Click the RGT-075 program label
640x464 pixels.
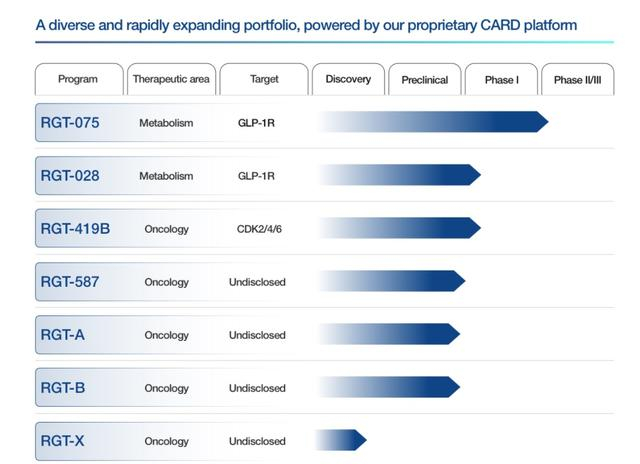[70, 123]
